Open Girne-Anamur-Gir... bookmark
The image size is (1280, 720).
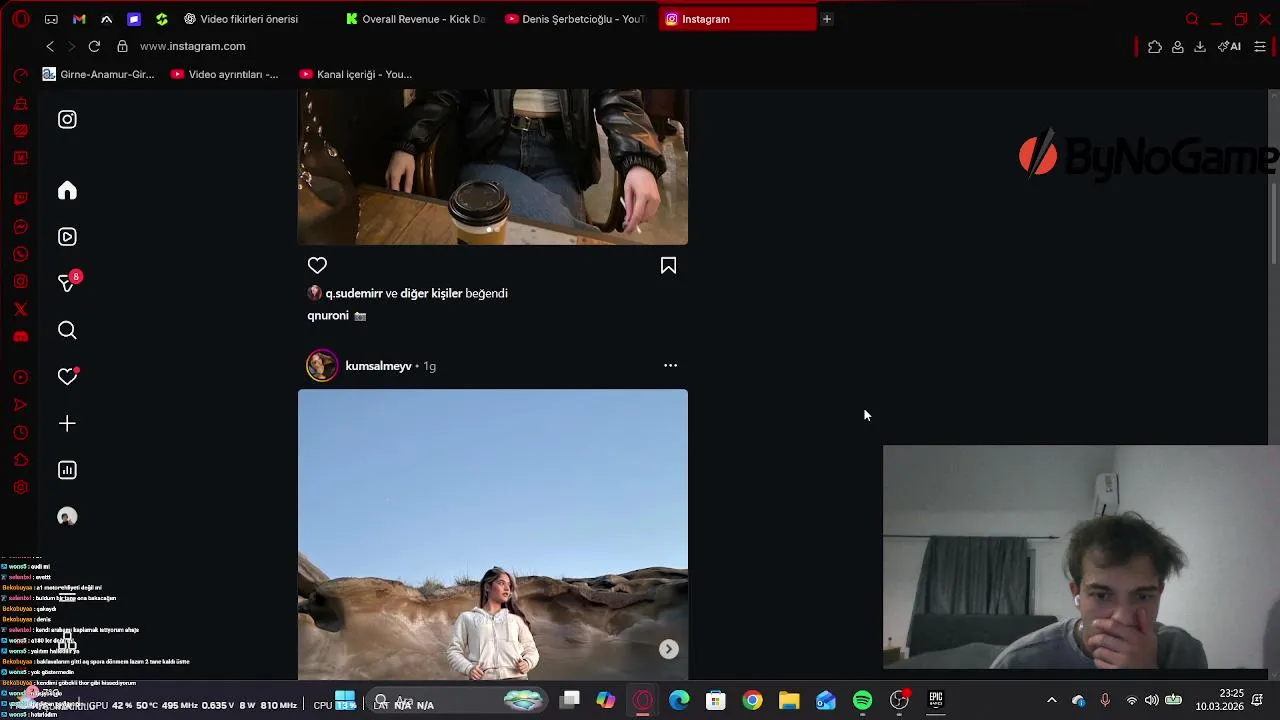[x=99, y=74]
